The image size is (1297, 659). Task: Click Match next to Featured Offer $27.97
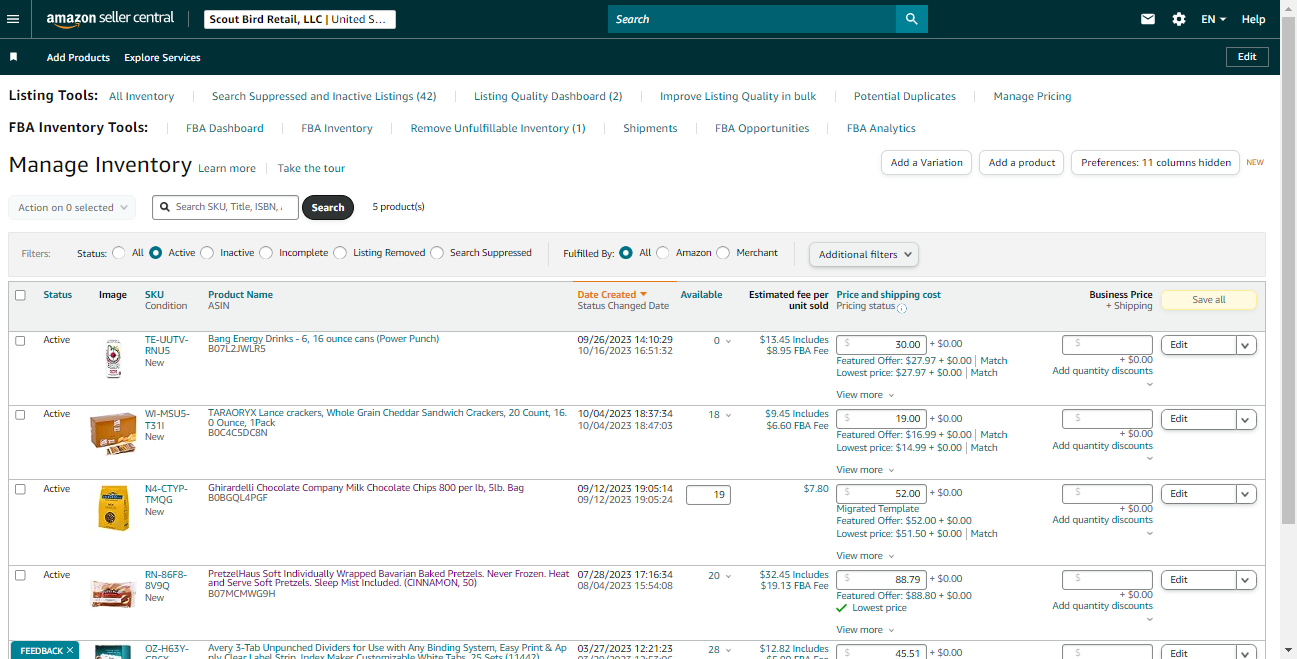[994, 360]
